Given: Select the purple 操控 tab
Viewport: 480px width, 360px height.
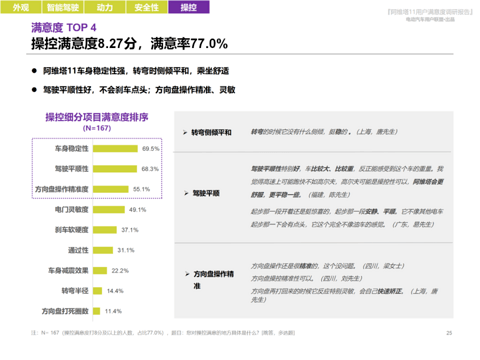Looking at the screenshot, I should coord(189,7).
